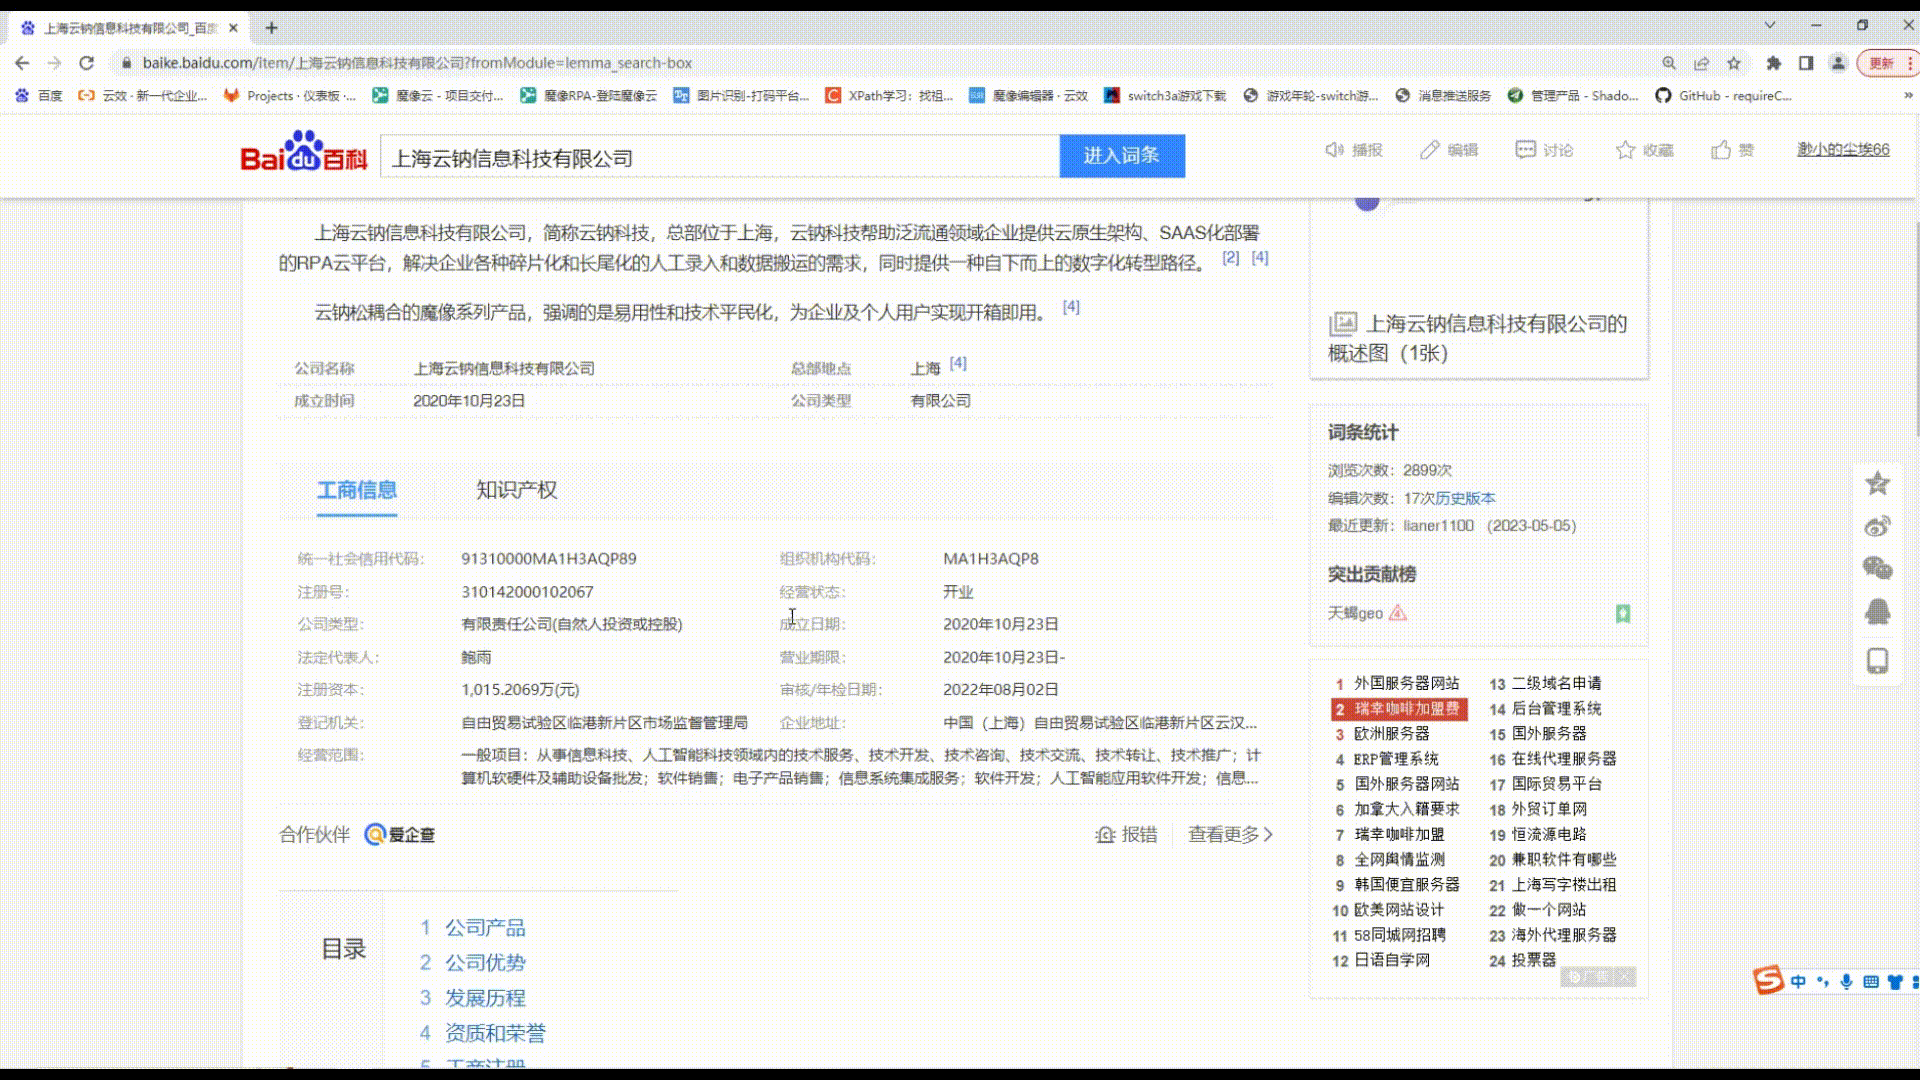The image size is (1920, 1080).
Task: Jump to 公司产品 in contents
Action: tap(485, 928)
